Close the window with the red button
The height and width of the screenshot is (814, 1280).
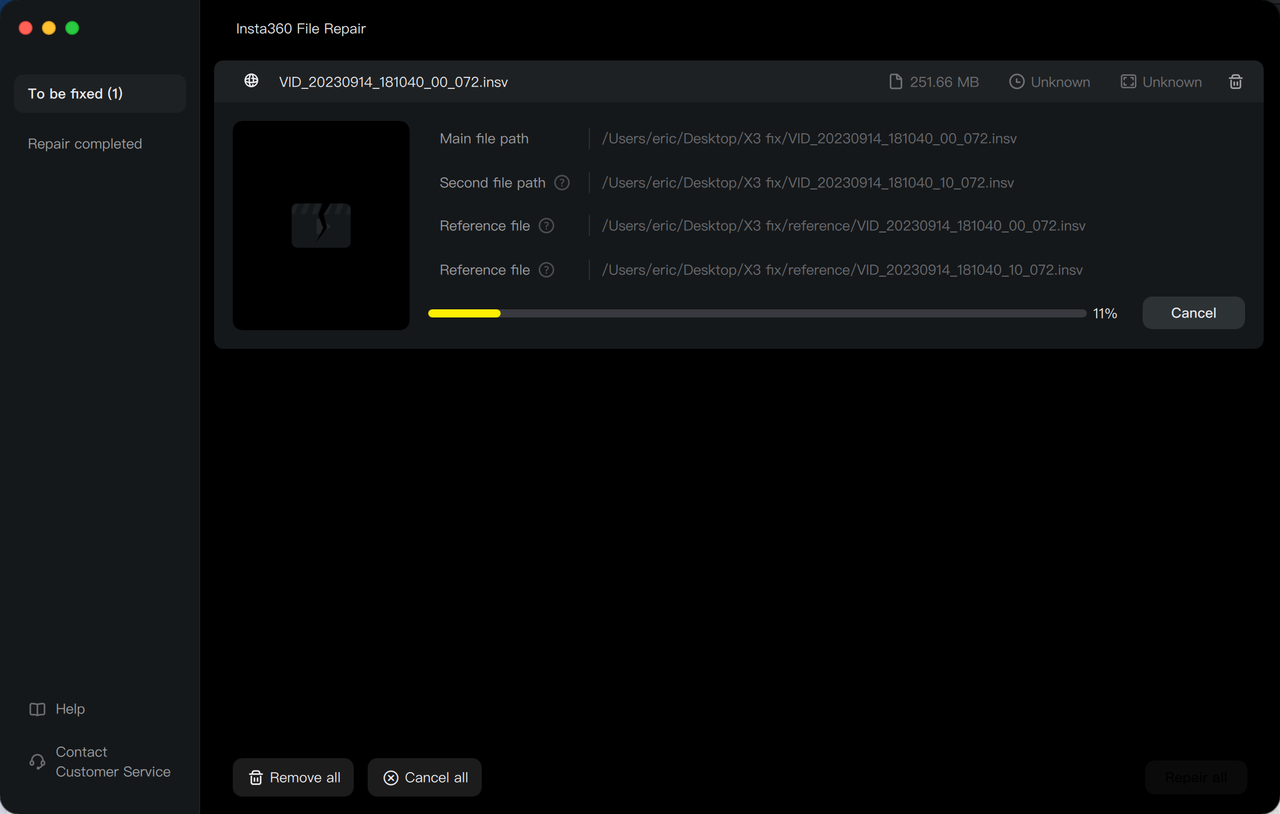tap(26, 28)
